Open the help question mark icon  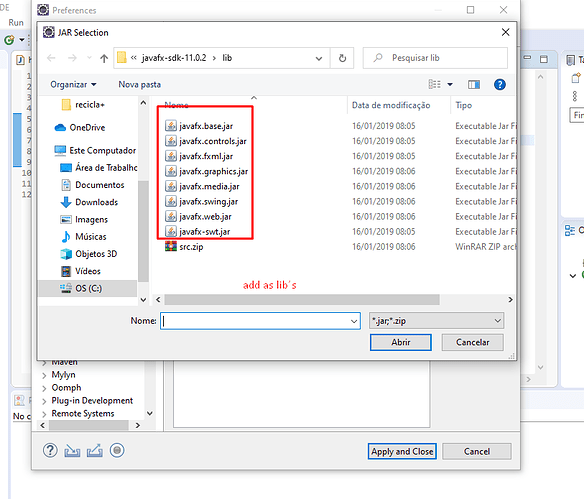pyautogui.click(x=499, y=85)
